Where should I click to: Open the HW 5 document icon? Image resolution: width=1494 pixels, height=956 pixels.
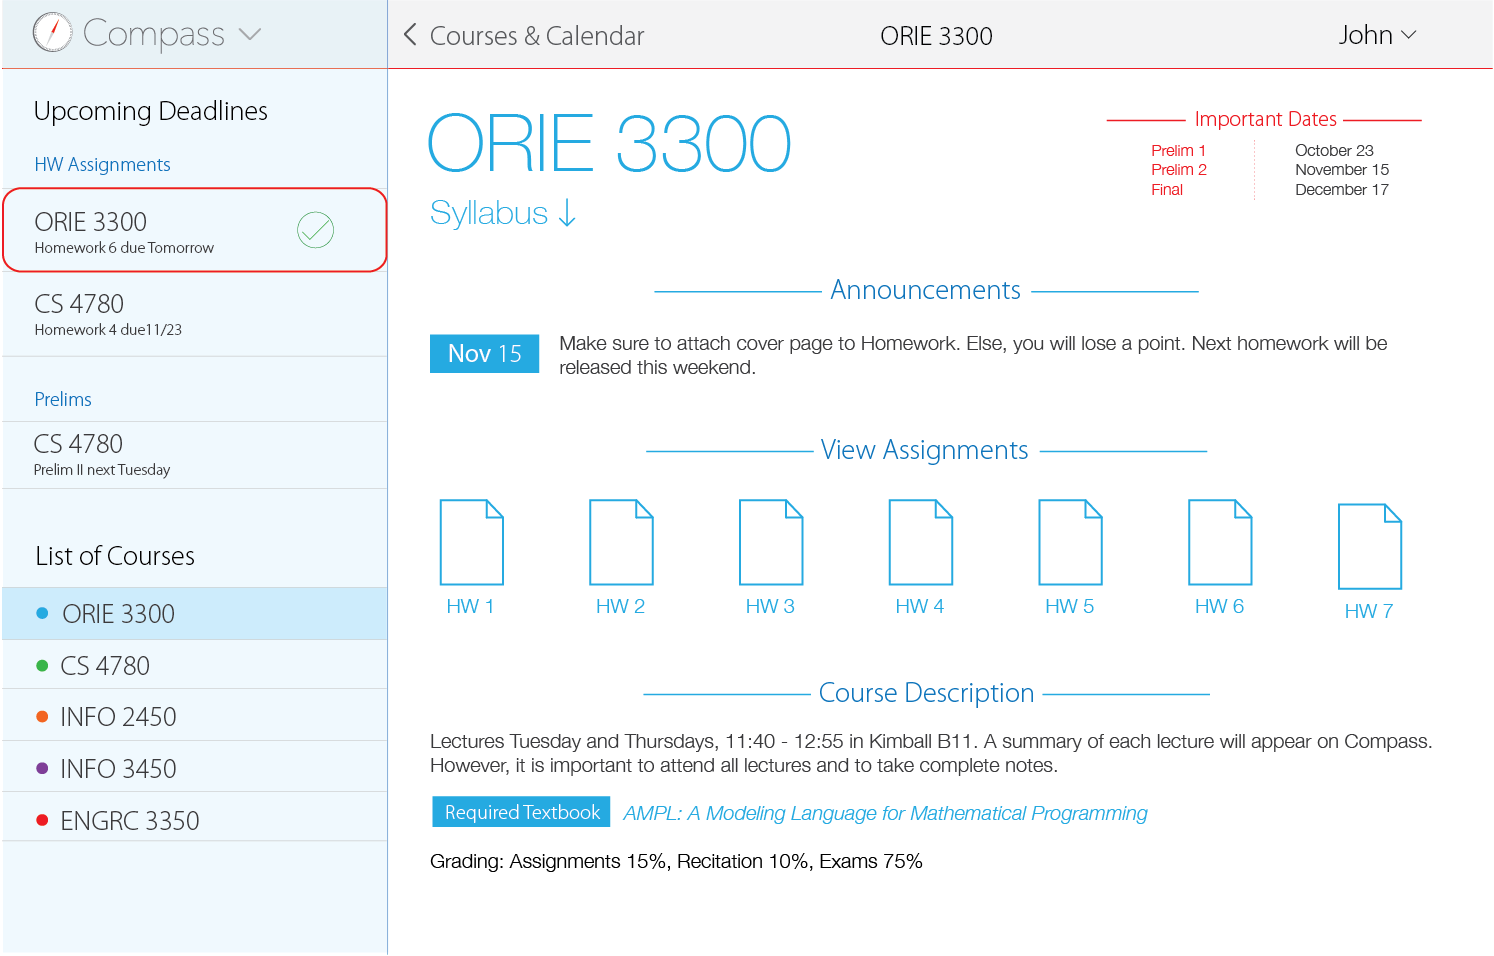pyautogui.click(x=1070, y=542)
